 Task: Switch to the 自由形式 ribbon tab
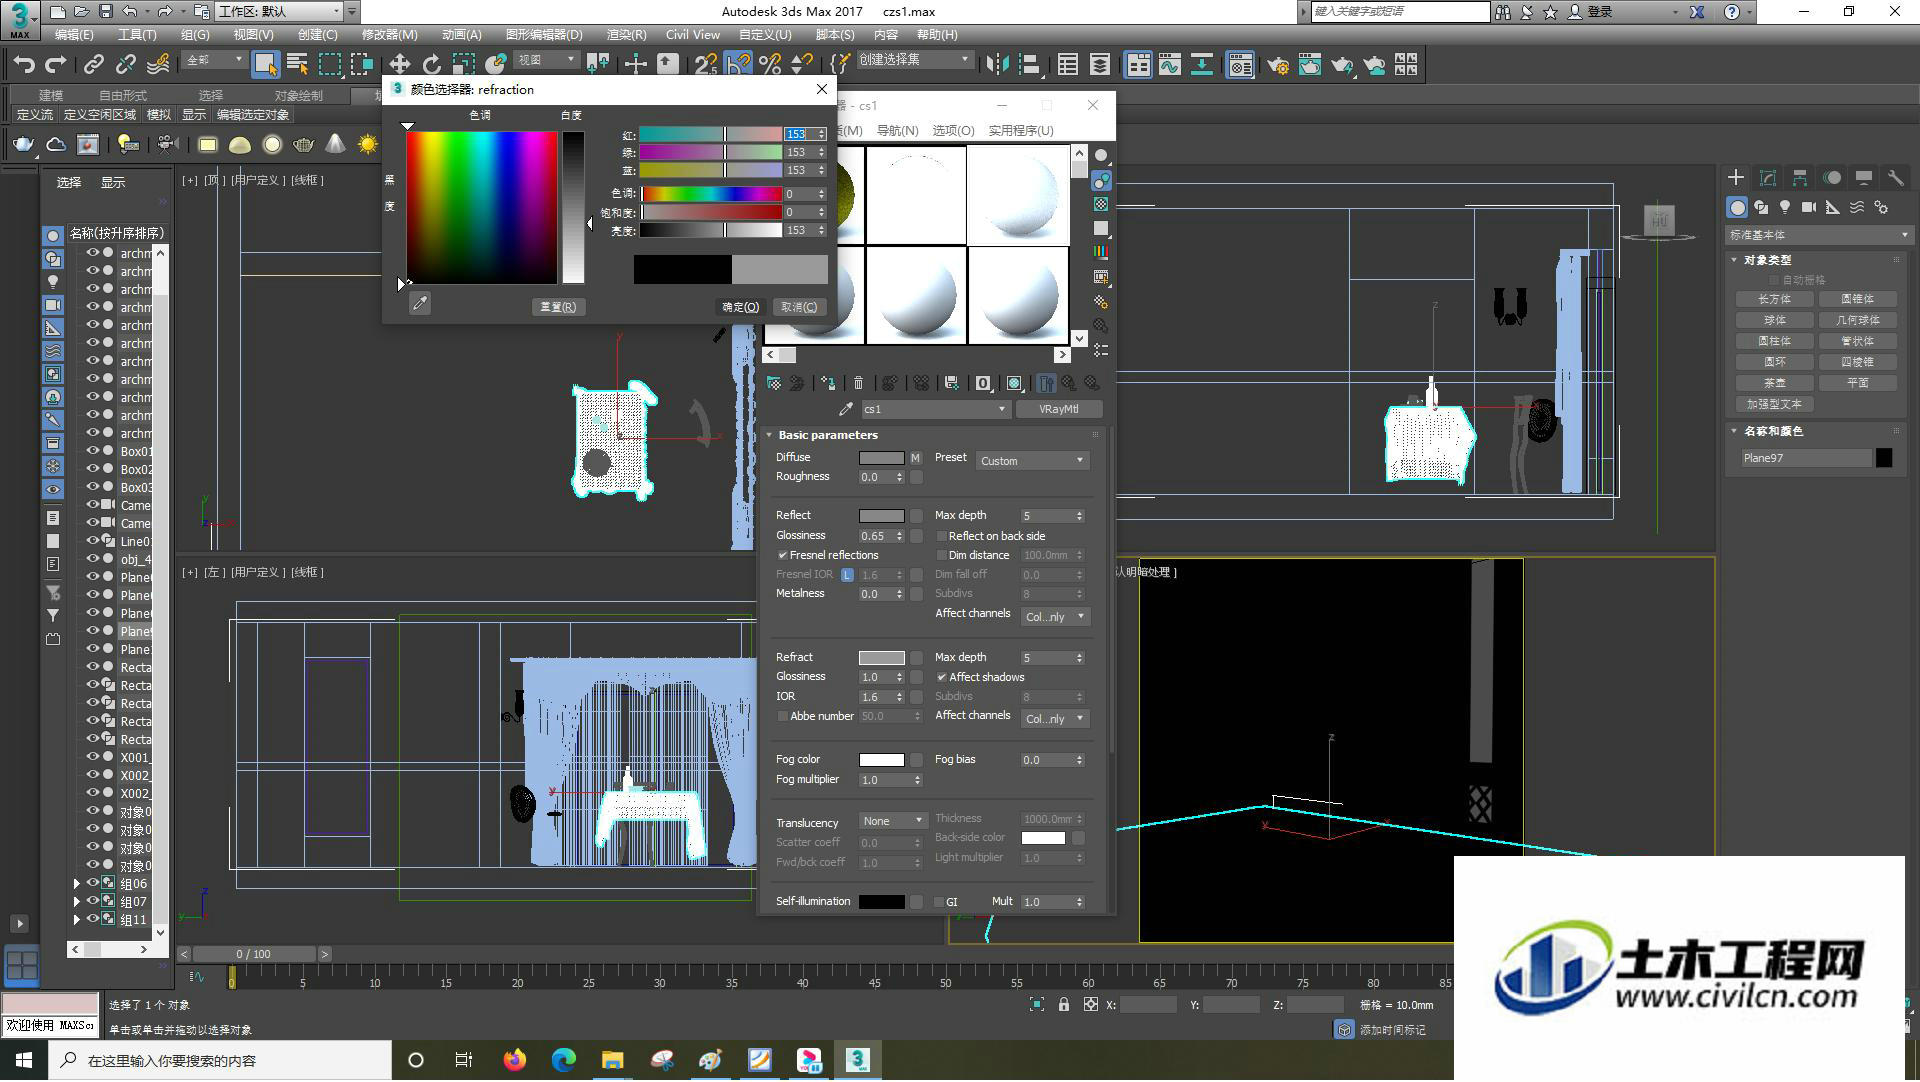123,95
